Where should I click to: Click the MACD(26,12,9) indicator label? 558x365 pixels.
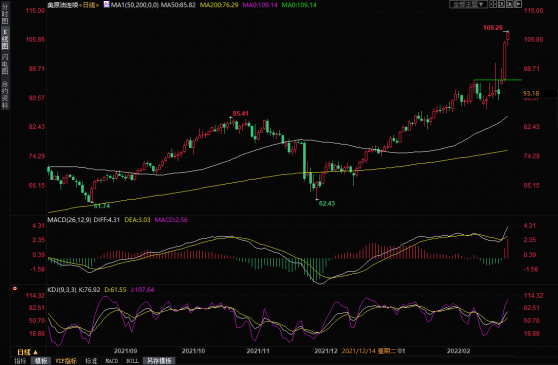tap(69, 220)
